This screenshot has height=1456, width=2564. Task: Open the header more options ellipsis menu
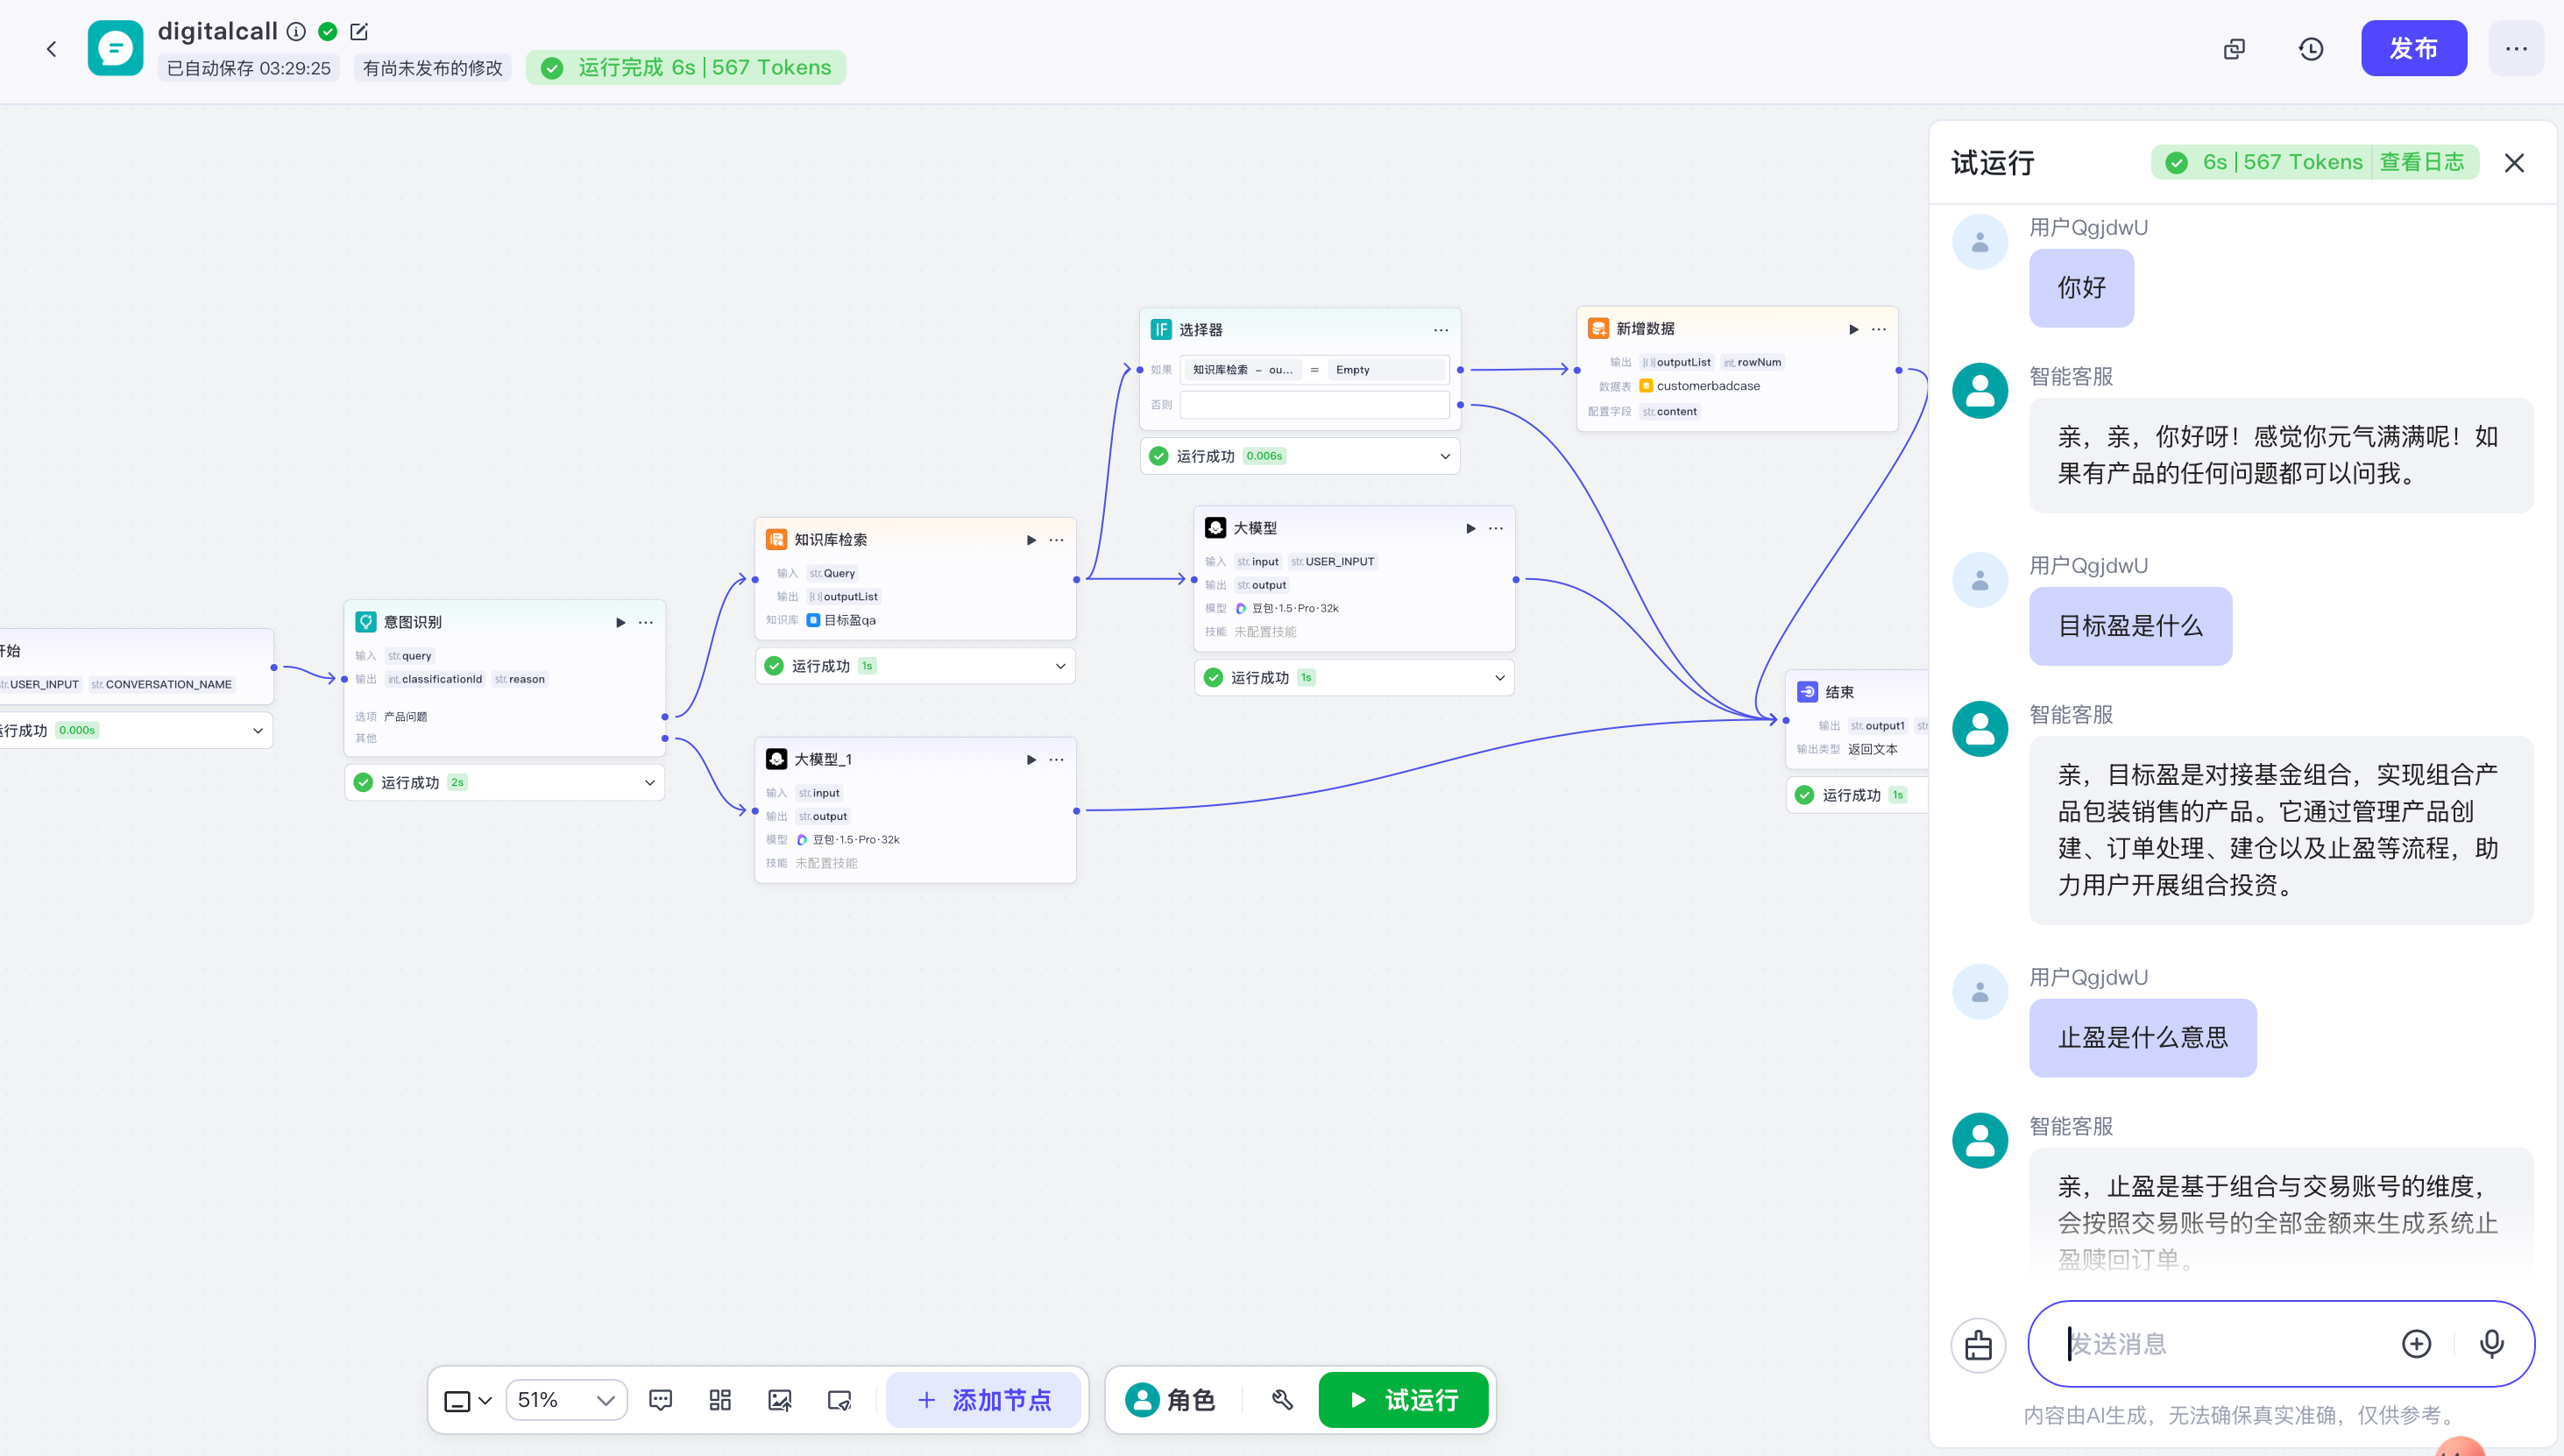2516,48
